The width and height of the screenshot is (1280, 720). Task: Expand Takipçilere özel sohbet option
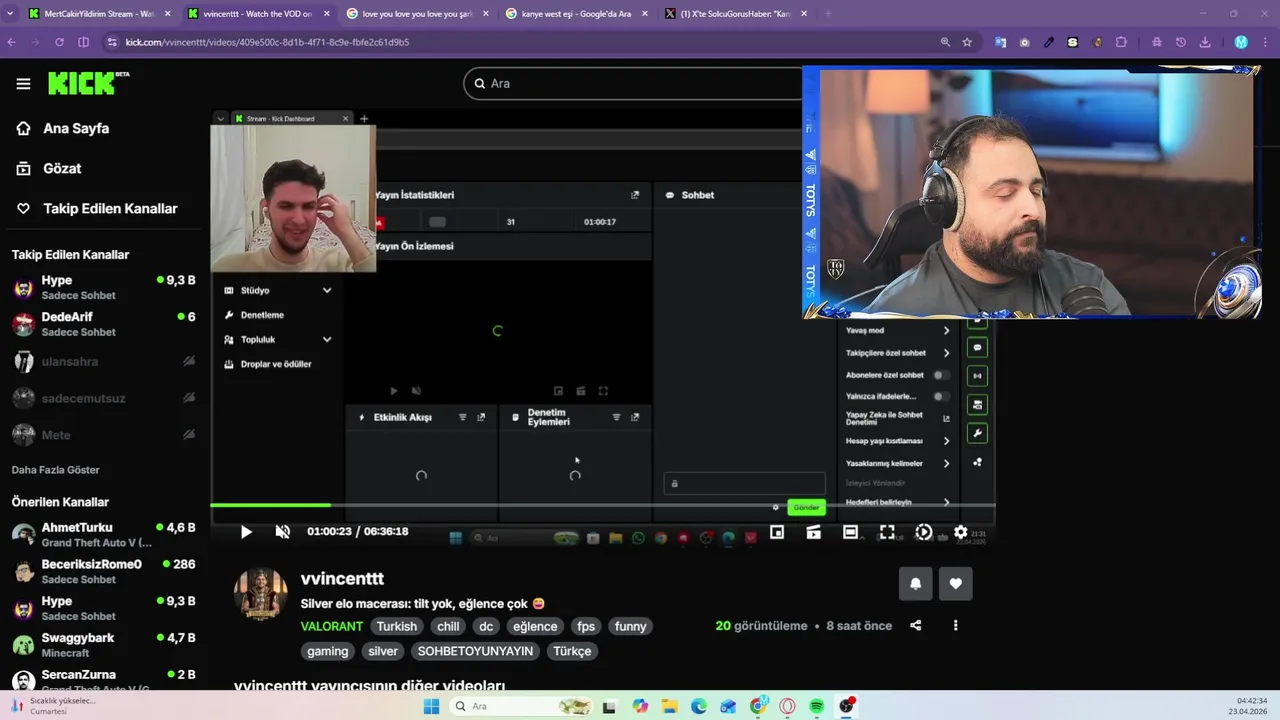pos(898,353)
